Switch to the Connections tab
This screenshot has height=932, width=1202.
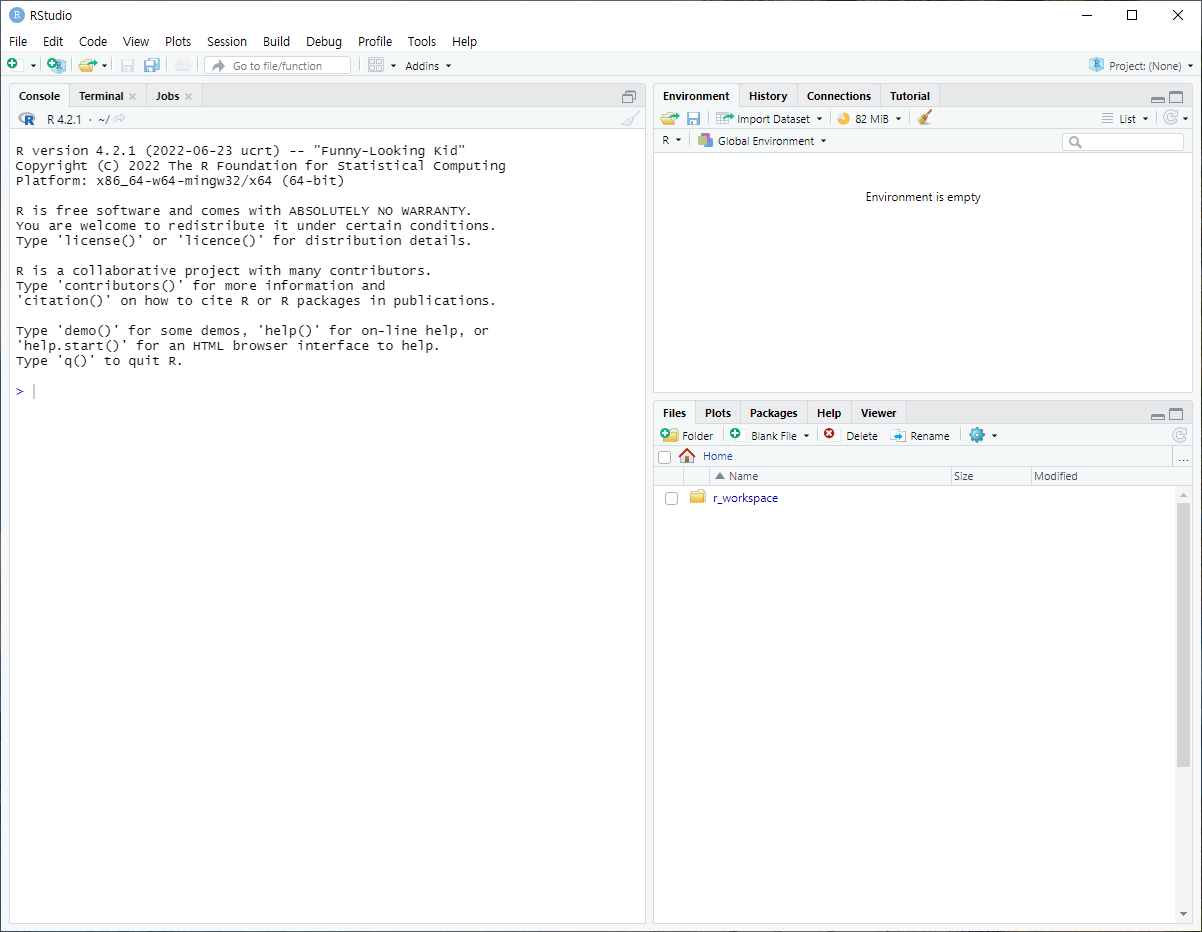click(839, 96)
